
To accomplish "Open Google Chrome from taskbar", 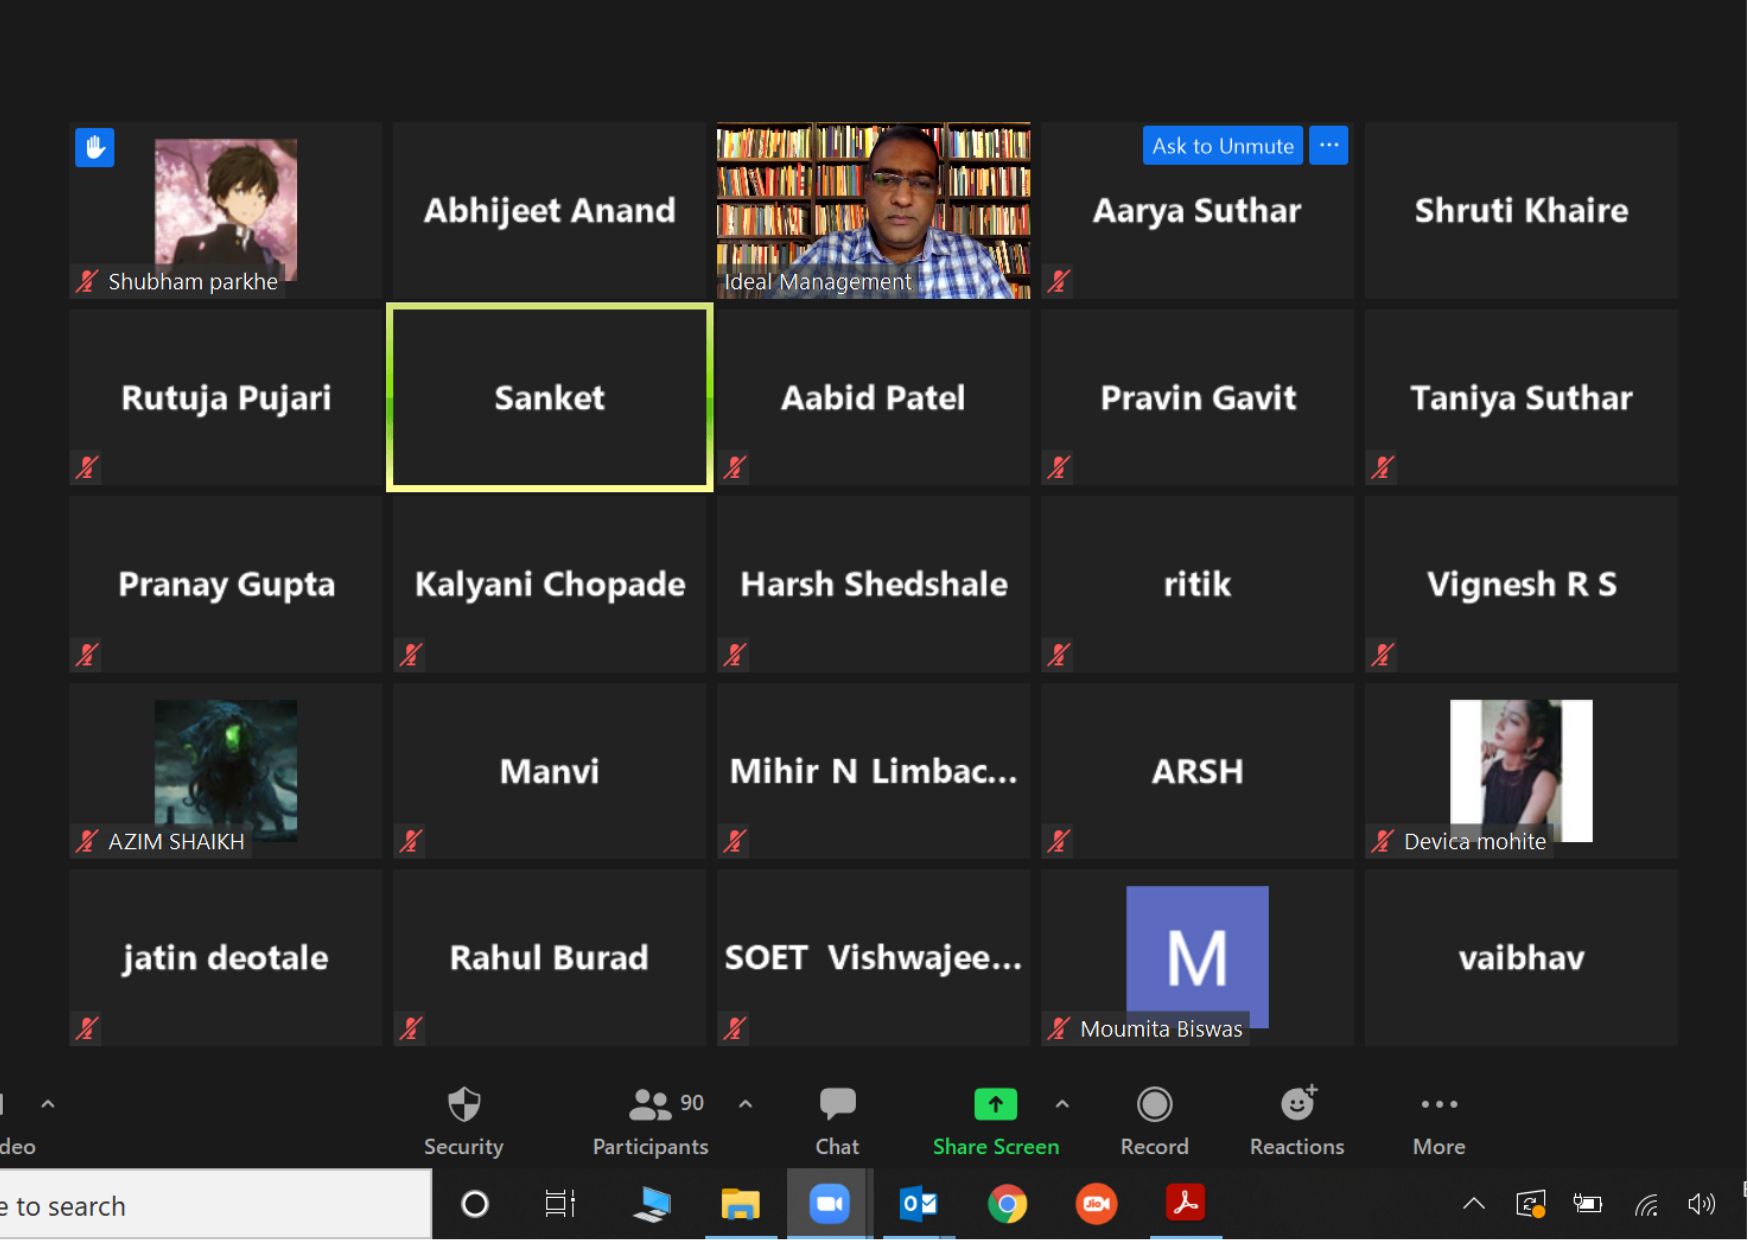I will coord(1007,1204).
